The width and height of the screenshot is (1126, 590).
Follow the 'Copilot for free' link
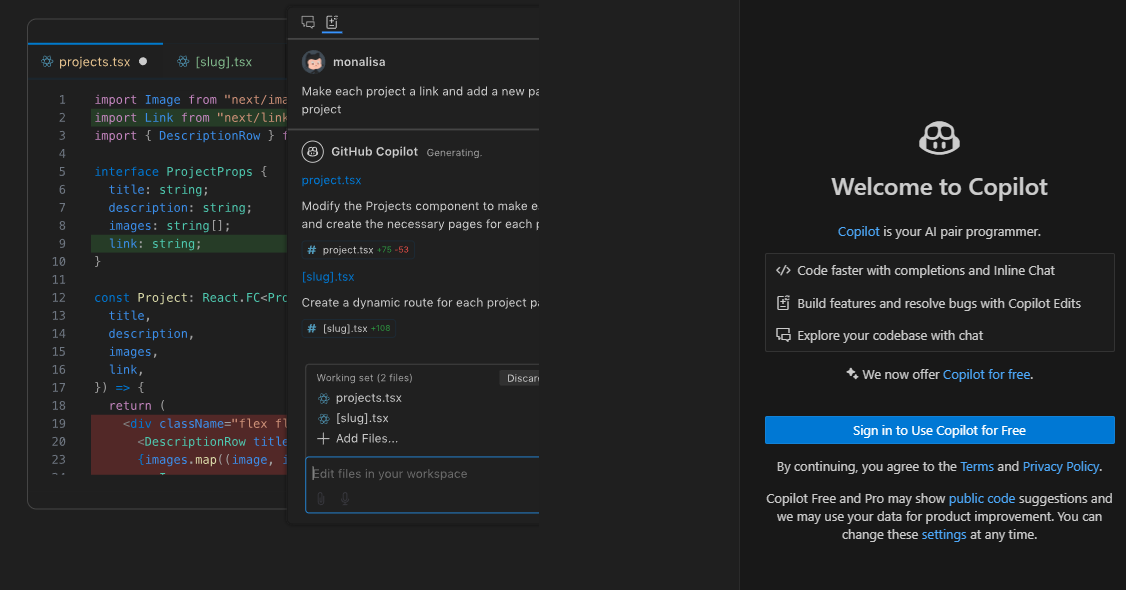coord(986,374)
